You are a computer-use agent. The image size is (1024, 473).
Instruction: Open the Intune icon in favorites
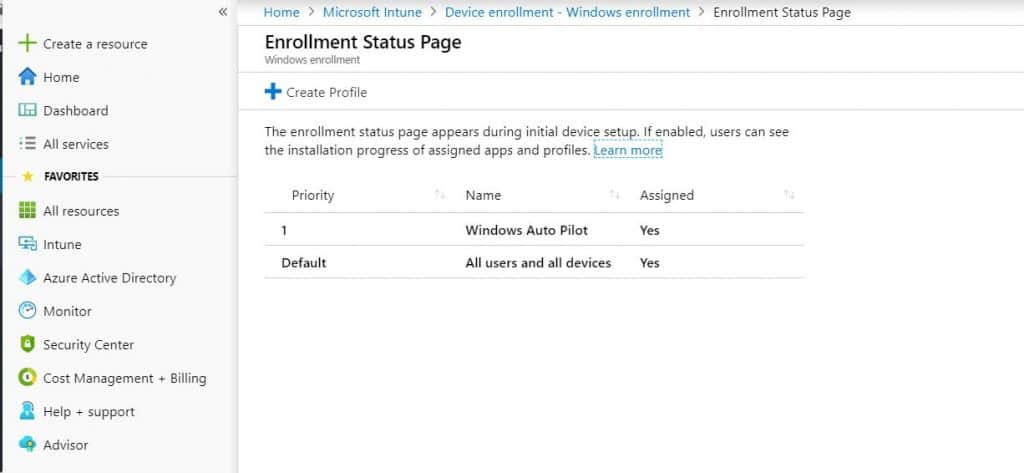(x=27, y=244)
